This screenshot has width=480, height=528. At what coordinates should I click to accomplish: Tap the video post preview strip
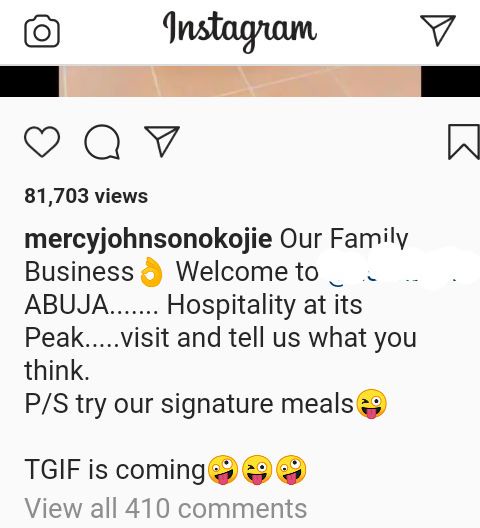point(240,81)
